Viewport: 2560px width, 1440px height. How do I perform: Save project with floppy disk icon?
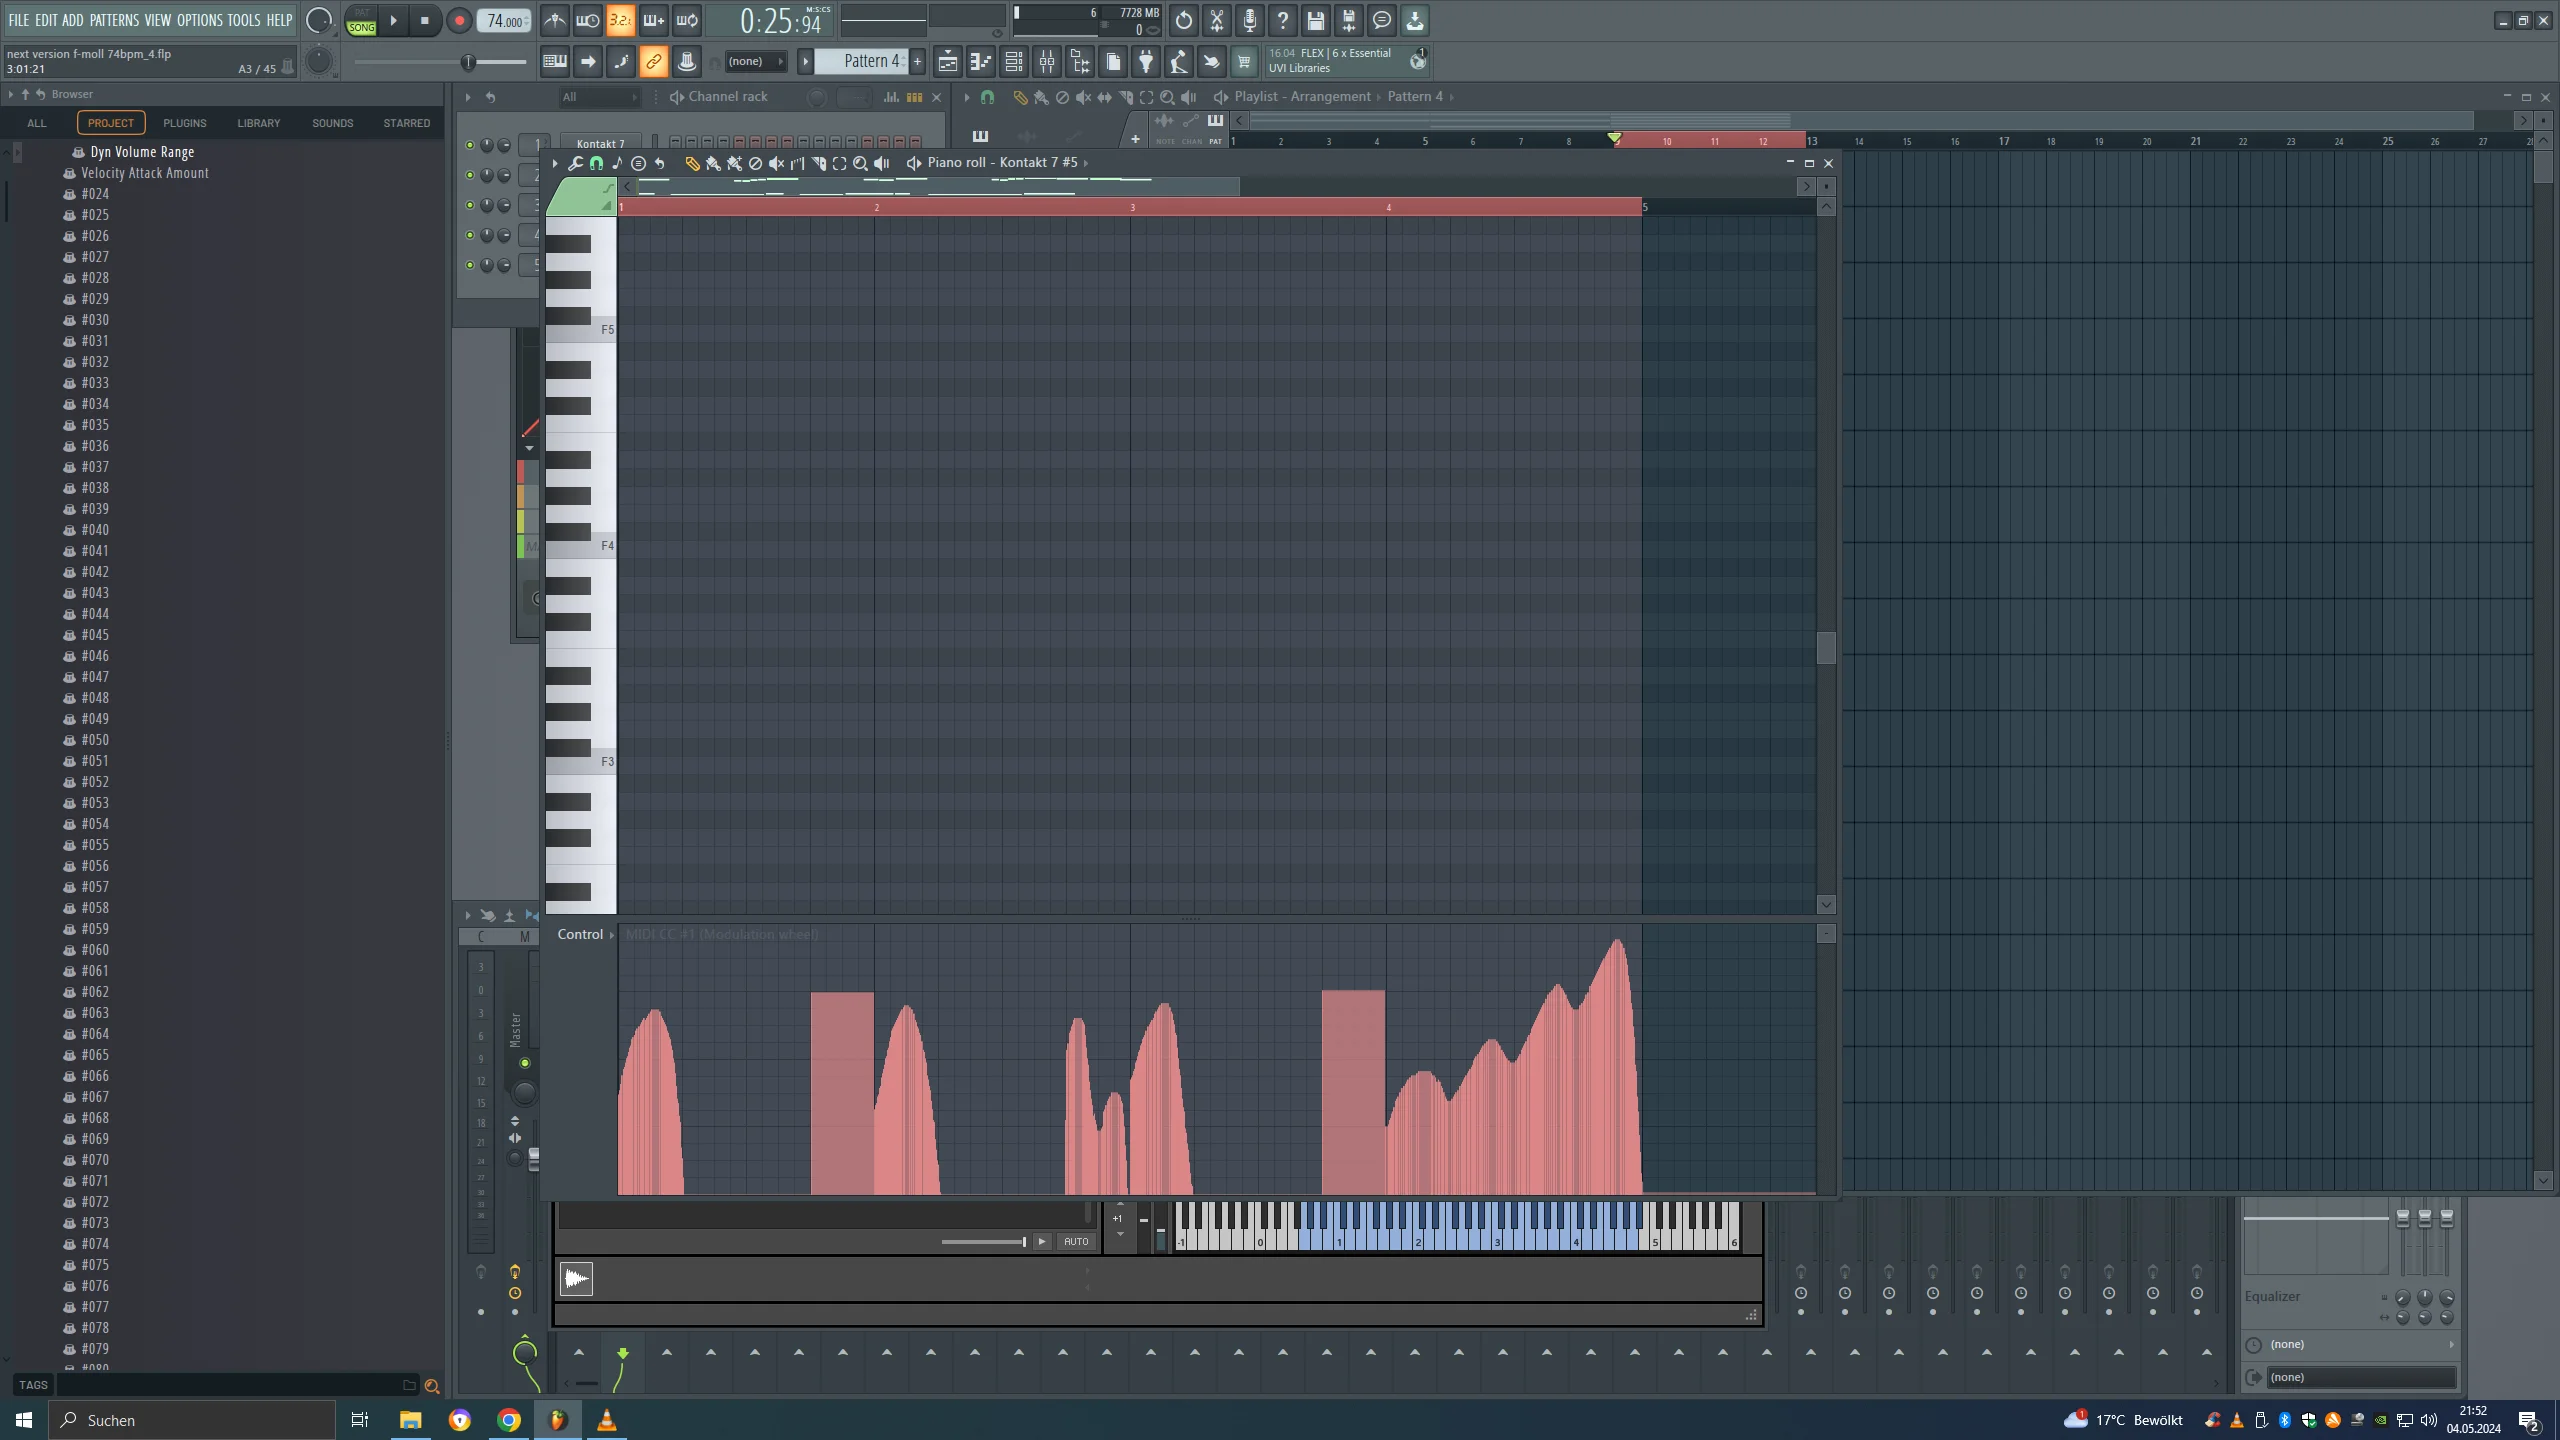[1315, 20]
